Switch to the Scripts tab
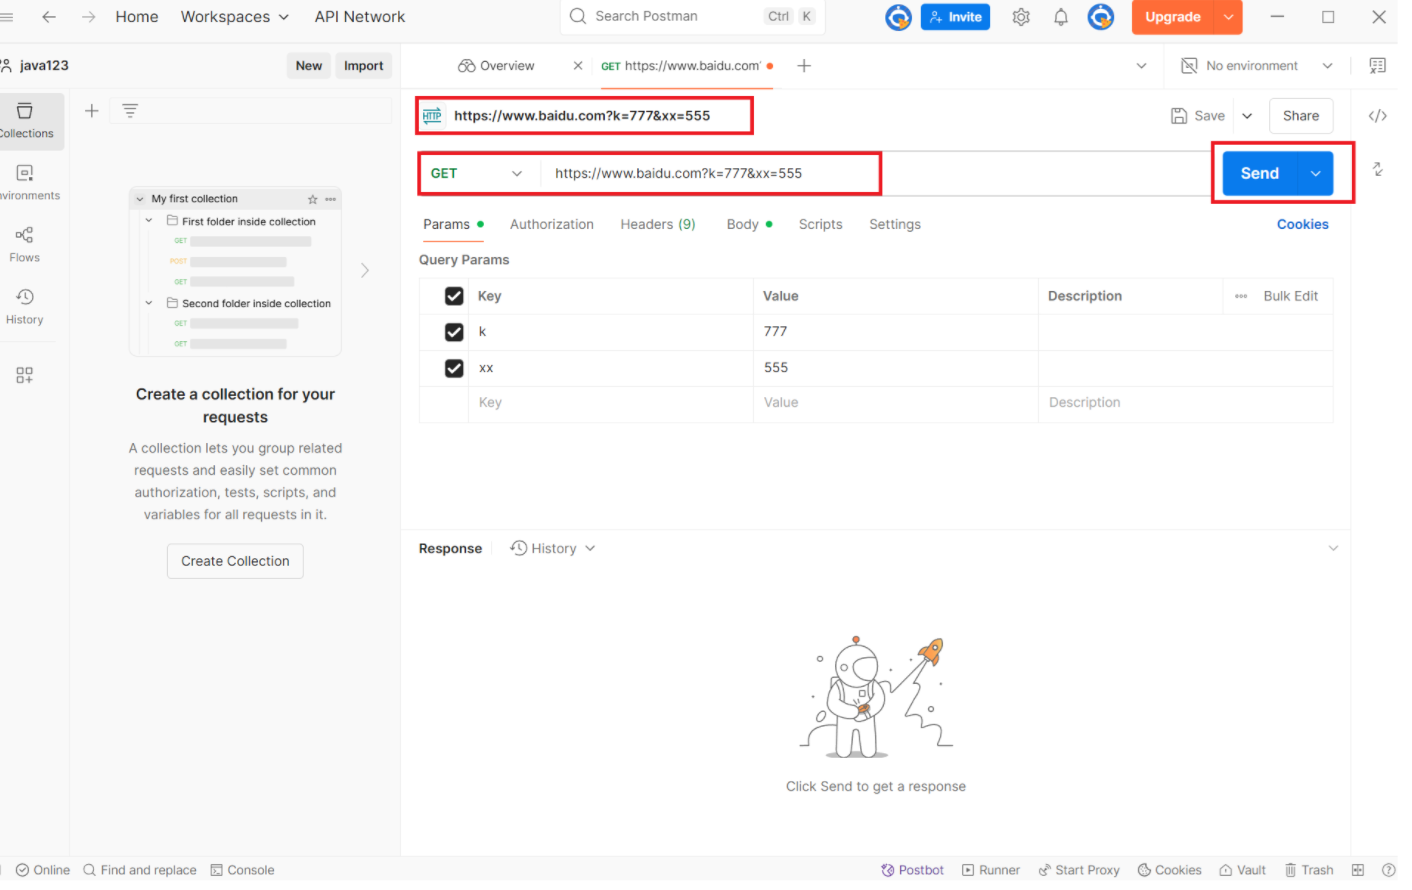Viewport: 1412px width, 890px height. coord(821,224)
